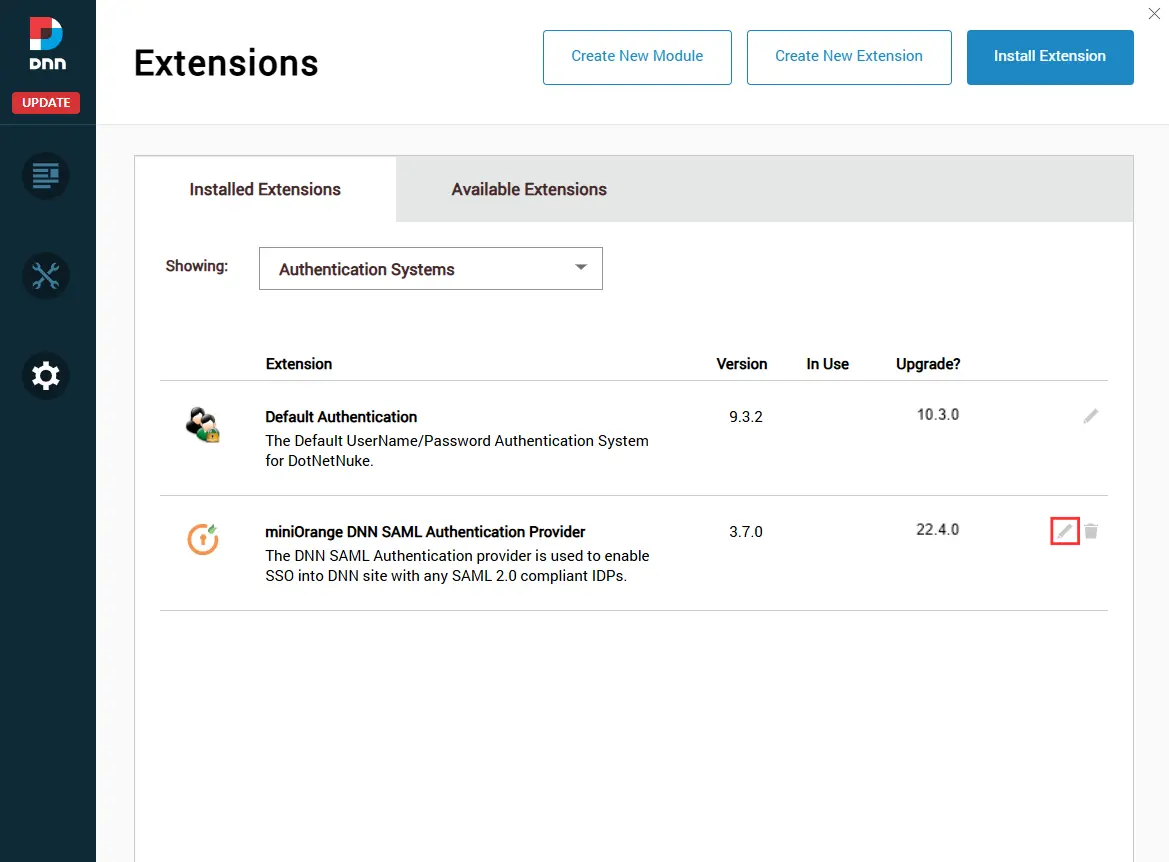Click the DNN logo in the sidebar
The height and width of the screenshot is (862, 1169).
47,43
